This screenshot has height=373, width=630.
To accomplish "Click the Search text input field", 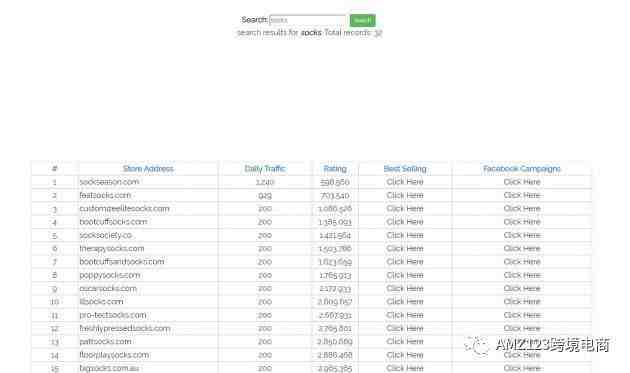I will (x=307, y=20).
